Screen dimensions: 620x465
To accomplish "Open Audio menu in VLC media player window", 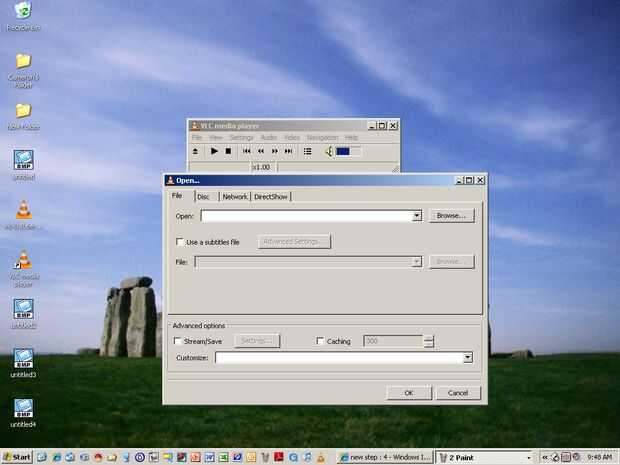I will (269, 137).
